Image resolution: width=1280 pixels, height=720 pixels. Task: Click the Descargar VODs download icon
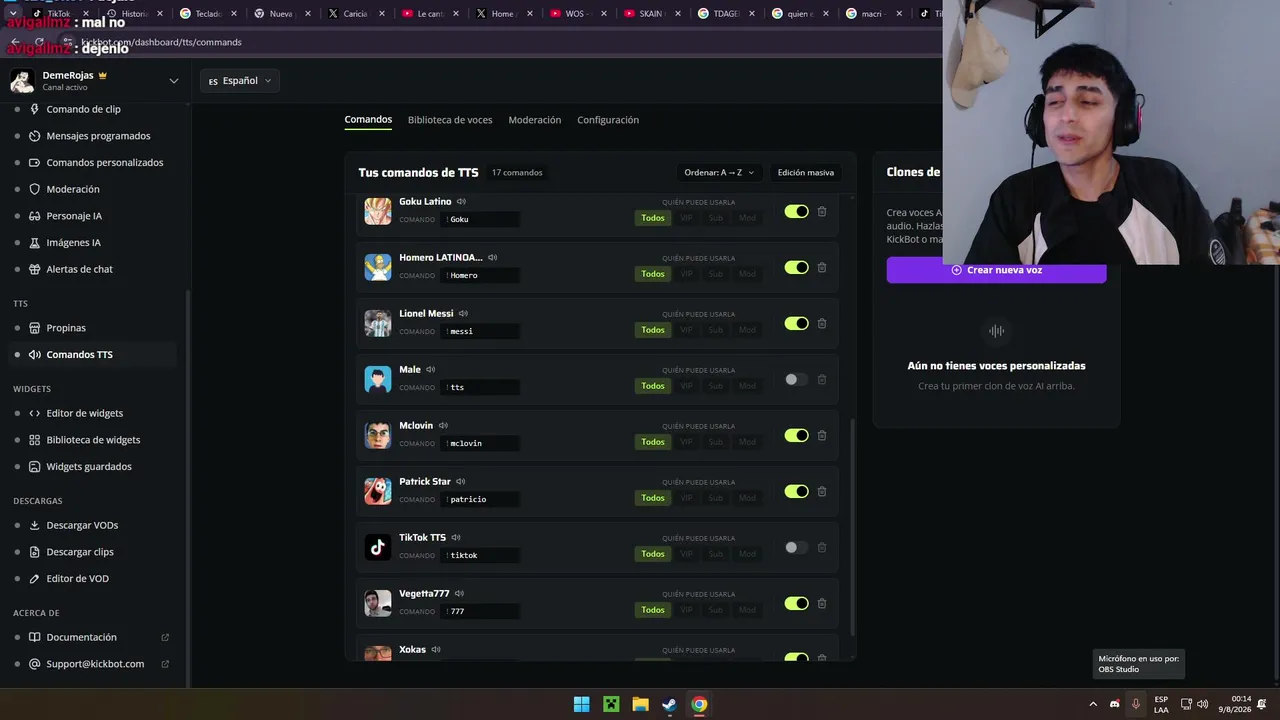pos(35,525)
